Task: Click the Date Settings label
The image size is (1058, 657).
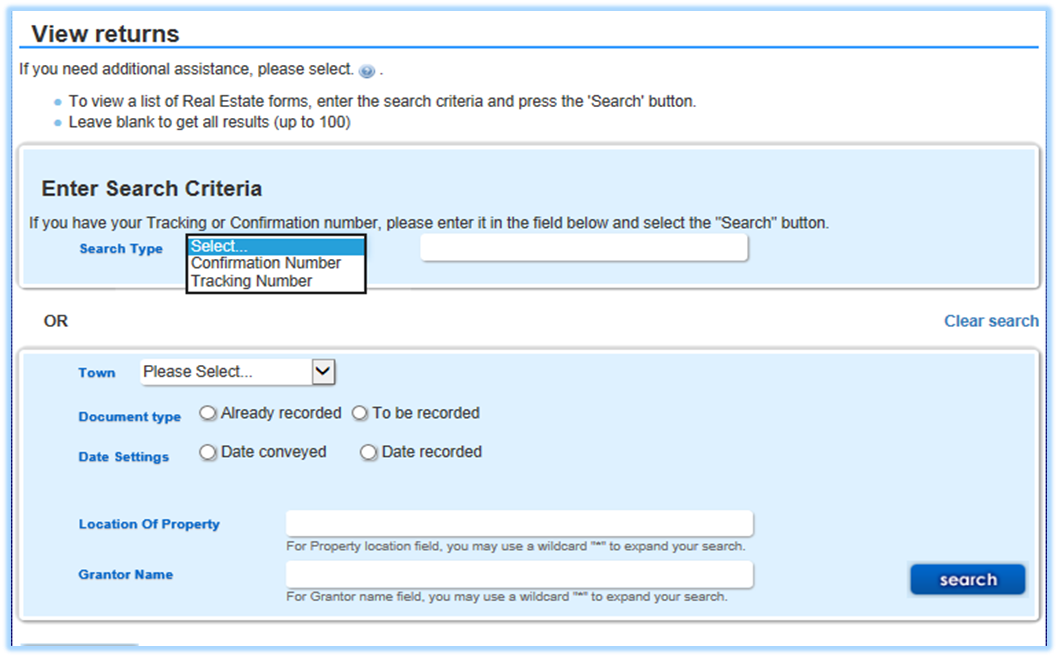Action: pos(124,457)
